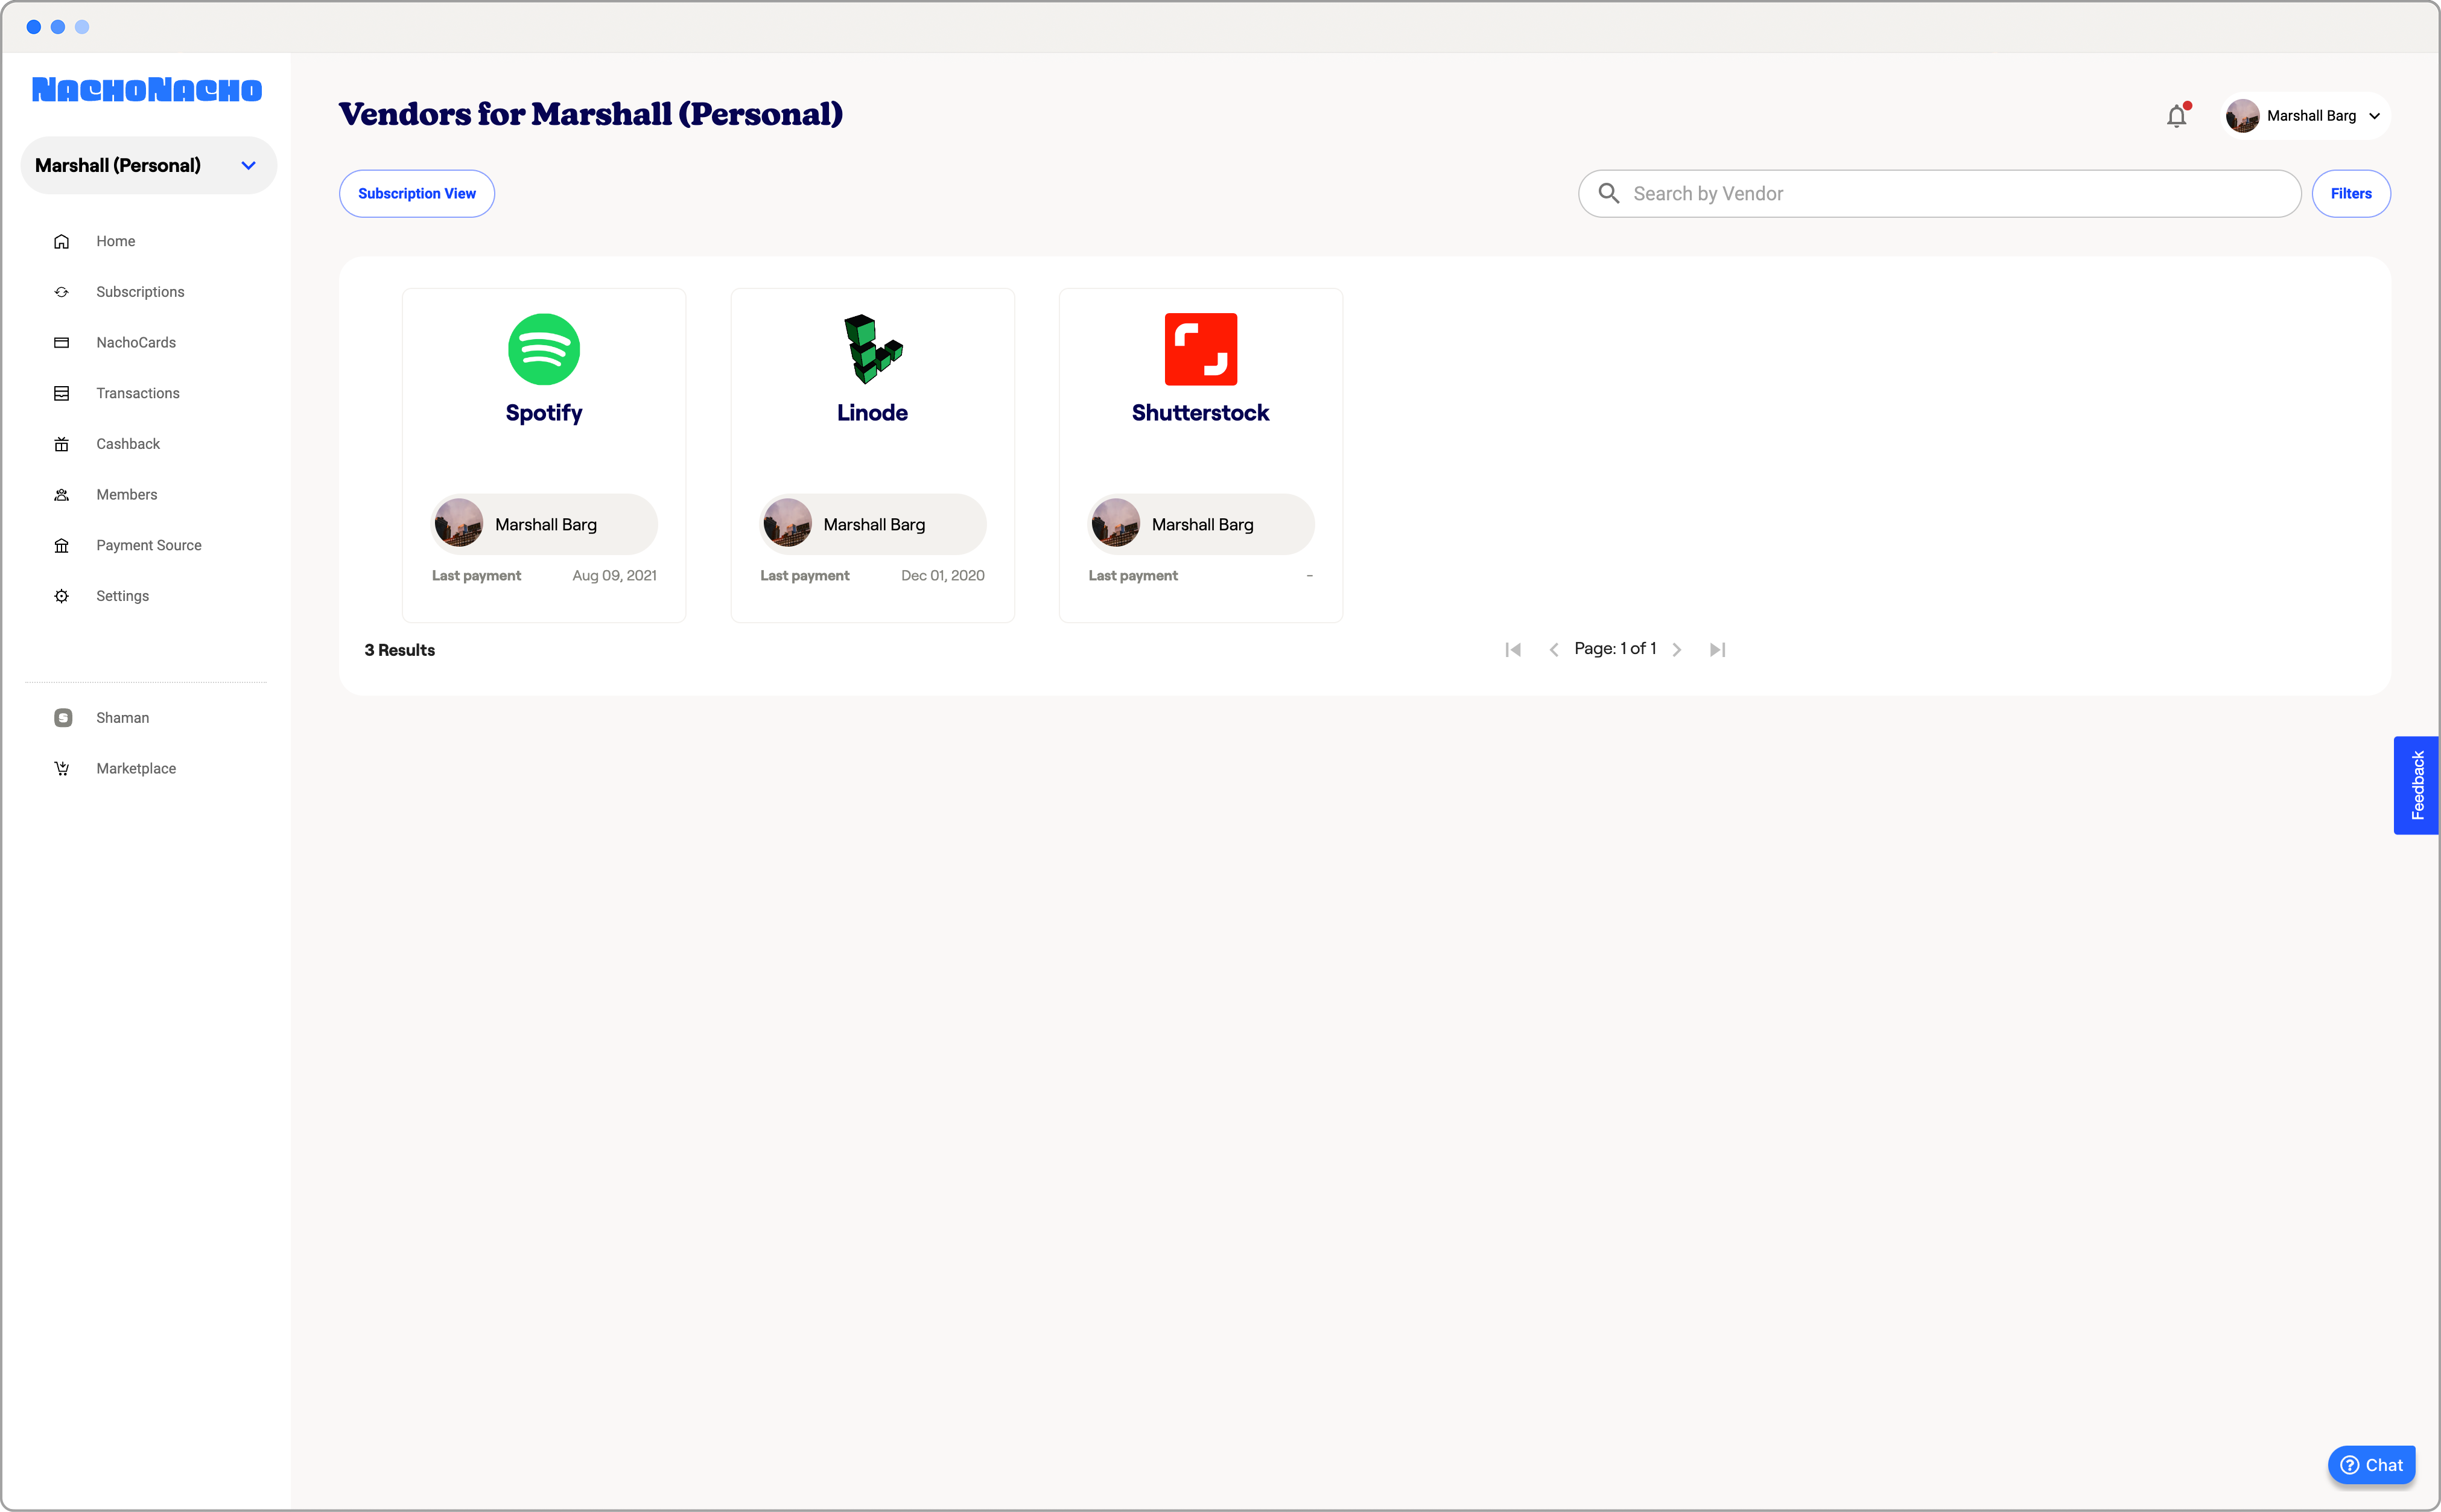Open the Marshall Barg user menu chevron
The width and height of the screenshot is (2441, 1512).
tap(2374, 116)
